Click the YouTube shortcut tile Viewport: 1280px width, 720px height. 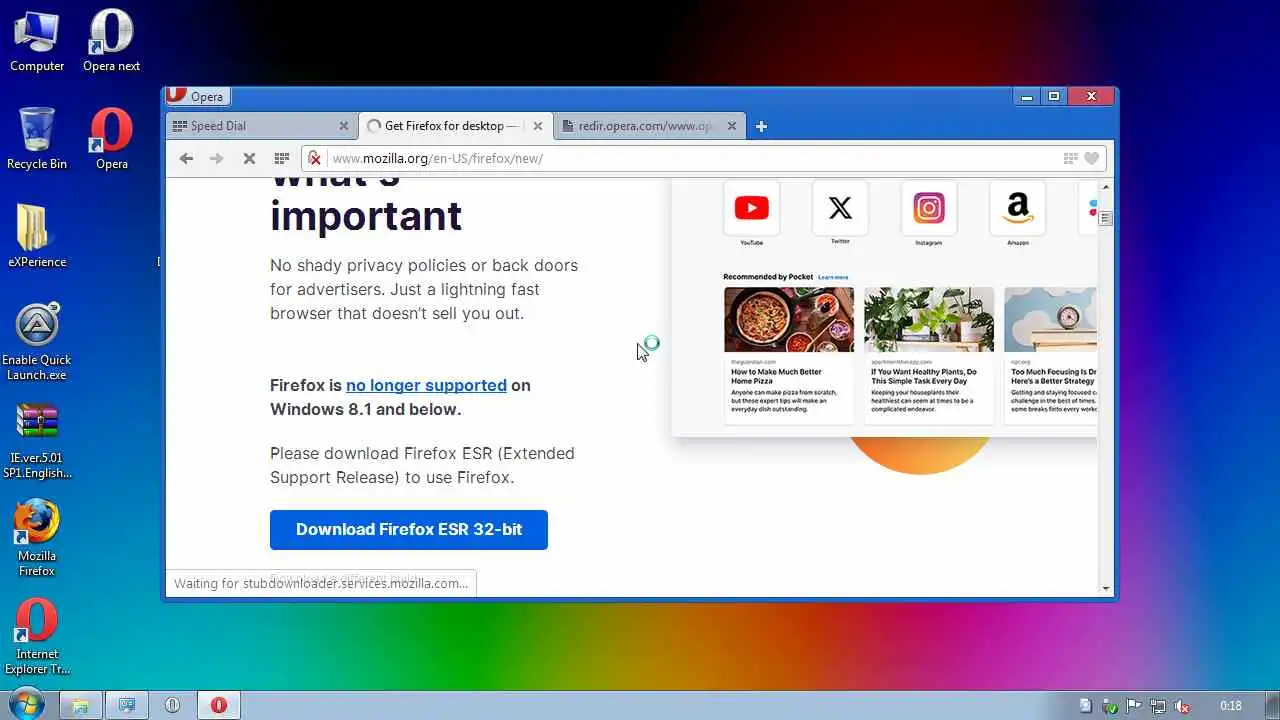[751, 212]
